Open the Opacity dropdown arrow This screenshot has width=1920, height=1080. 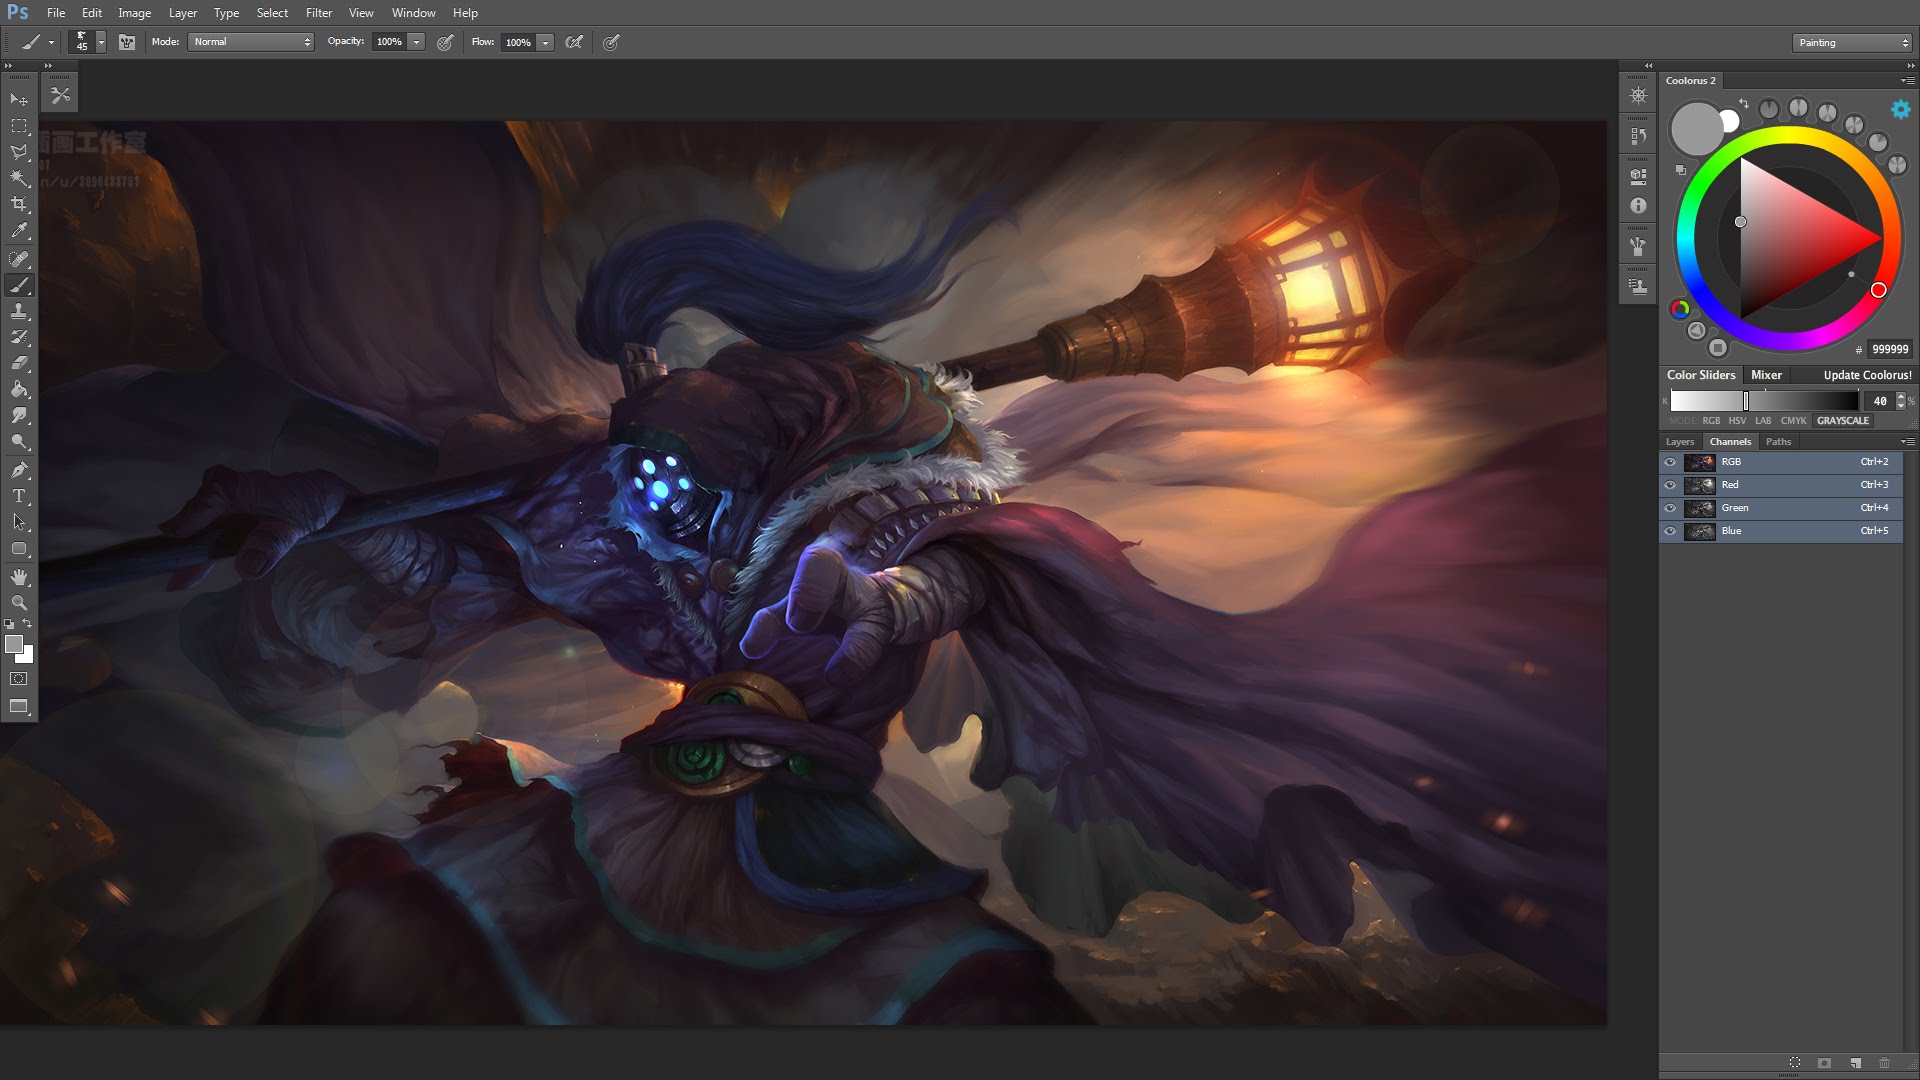(x=414, y=42)
